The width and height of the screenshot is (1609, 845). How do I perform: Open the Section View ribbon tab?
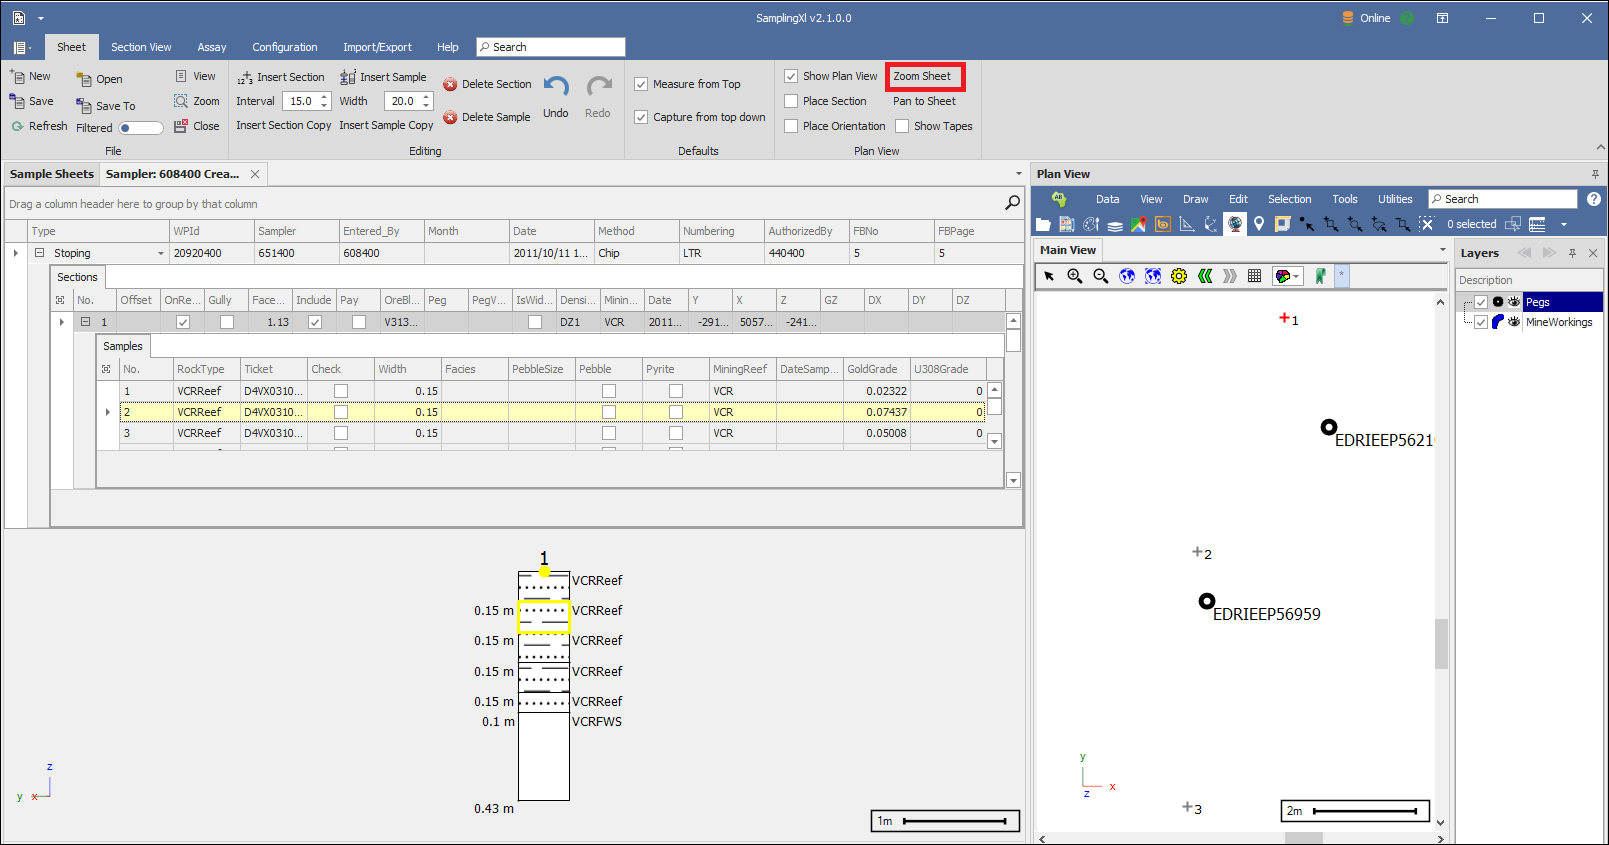click(141, 47)
